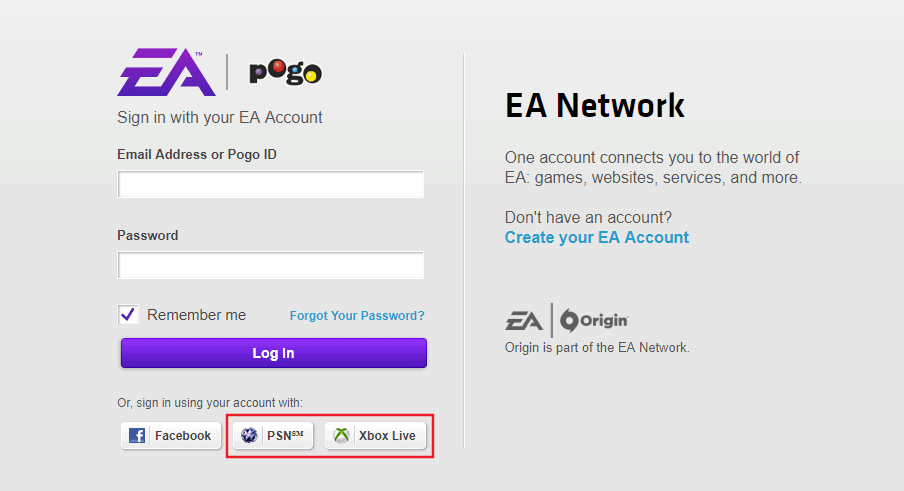Click the Origin logo
The image size is (904, 491).
point(594,320)
